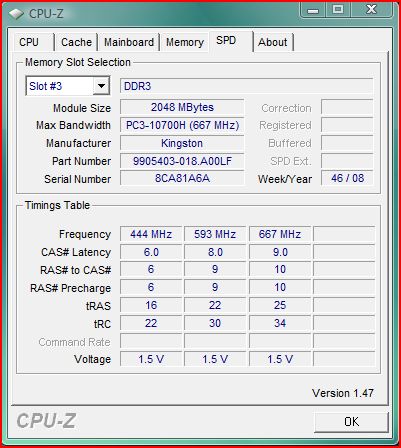The image size is (401, 448).
Task: Click the Module Size 2048 MBytes field
Action: click(x=182, y=107)
